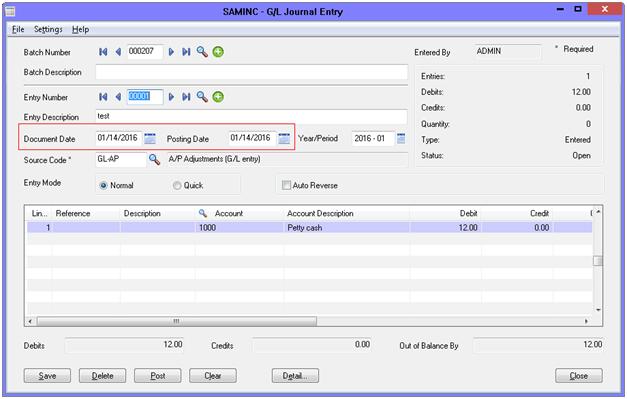This screenshot has height=399, width=627.
Task: Click grid vertical scrollbar thumb
Action: point(598,261)
